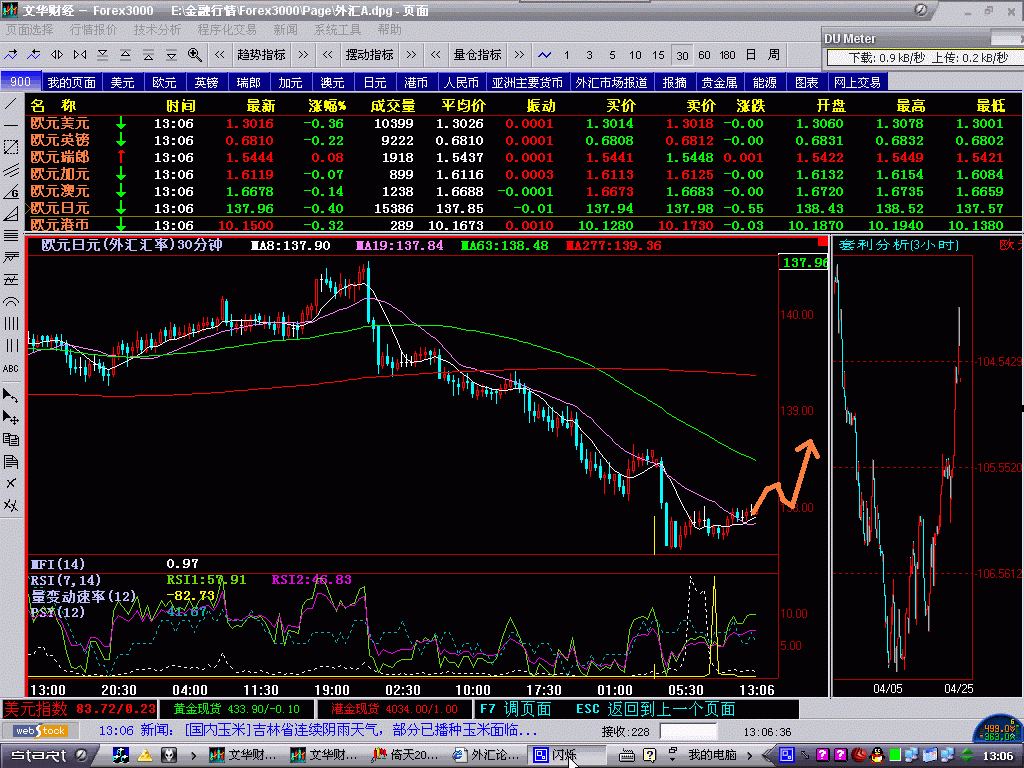
Task: Open the 页面选择 menu
Action: (29, 30)
